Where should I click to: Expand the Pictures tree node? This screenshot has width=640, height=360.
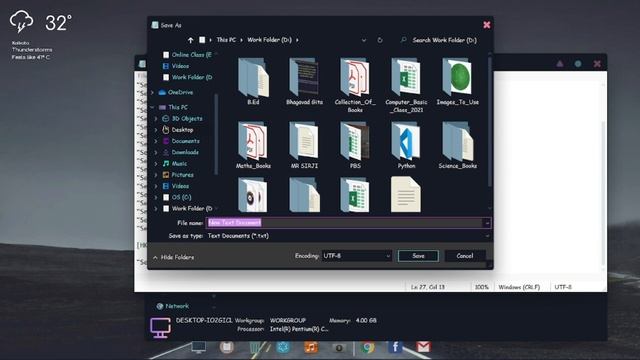[156, 175]
